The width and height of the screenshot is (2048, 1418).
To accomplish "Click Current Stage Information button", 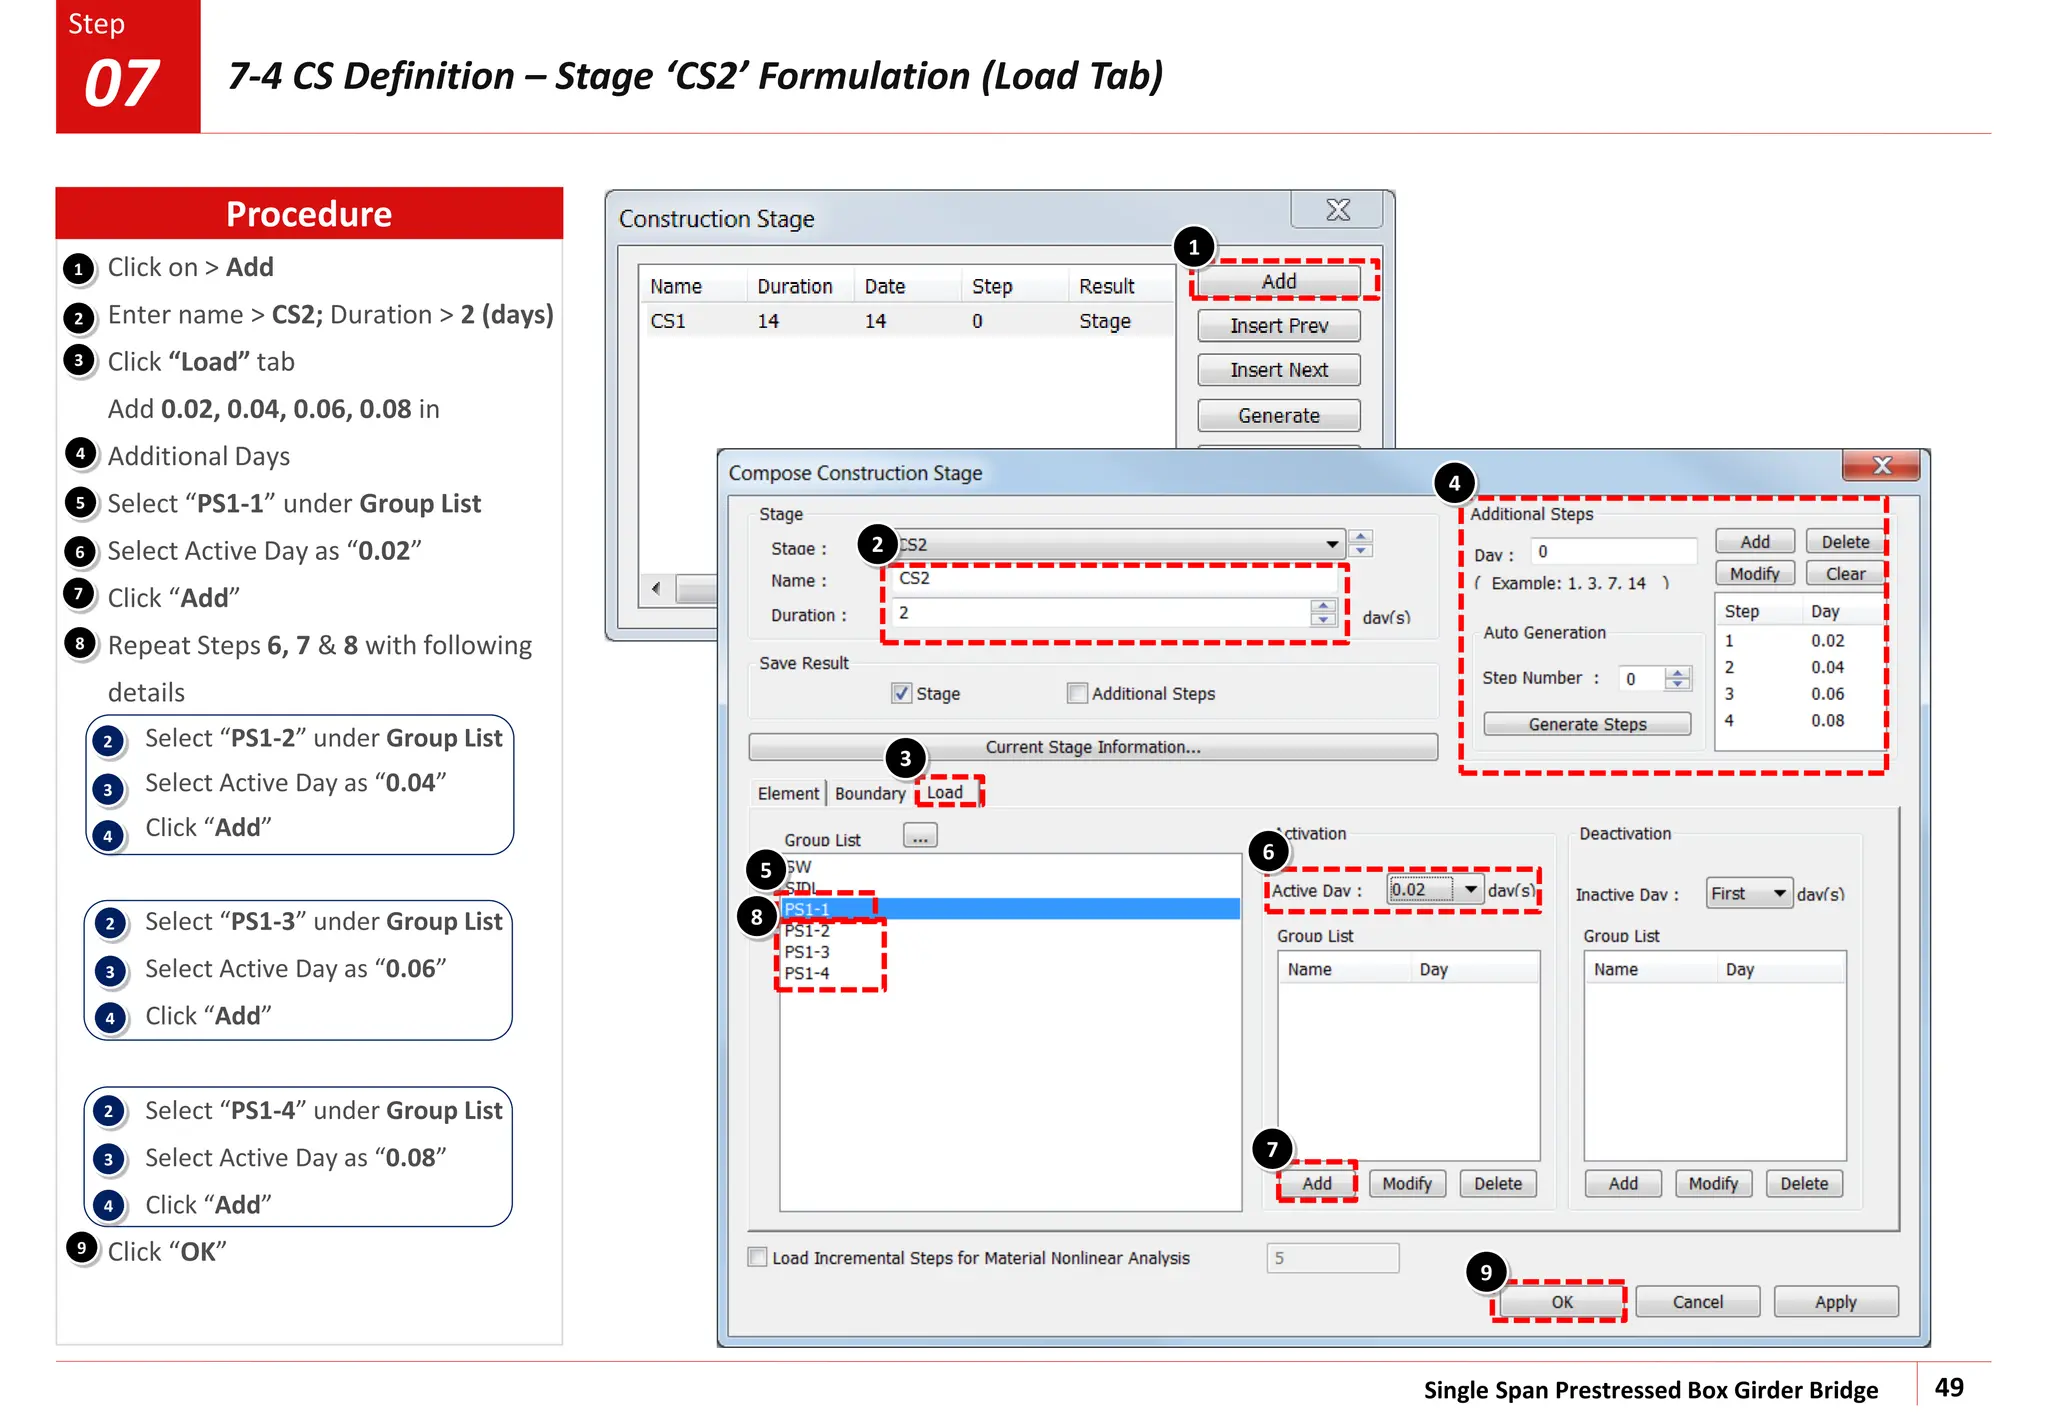I will (x=1092, y=747).
